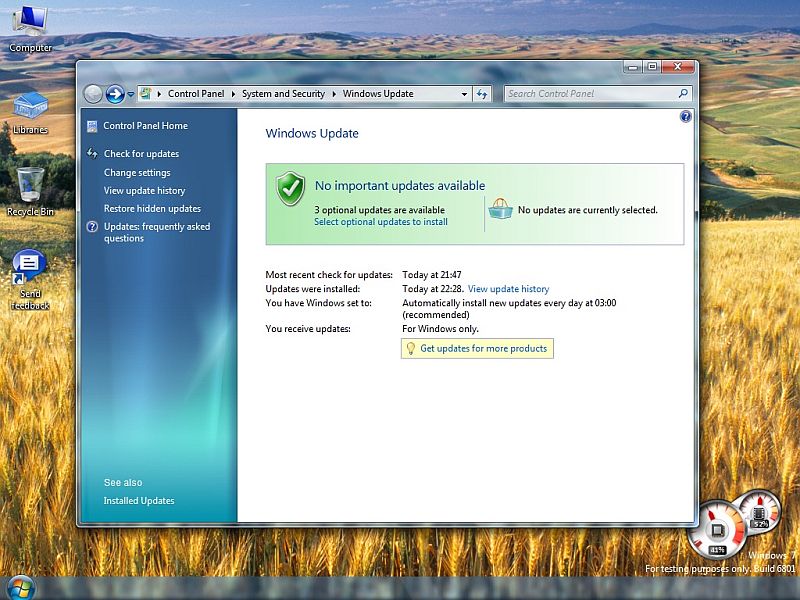Open Change settings
The width and height of the screenshot is (800, 600).
pos(137,172)
